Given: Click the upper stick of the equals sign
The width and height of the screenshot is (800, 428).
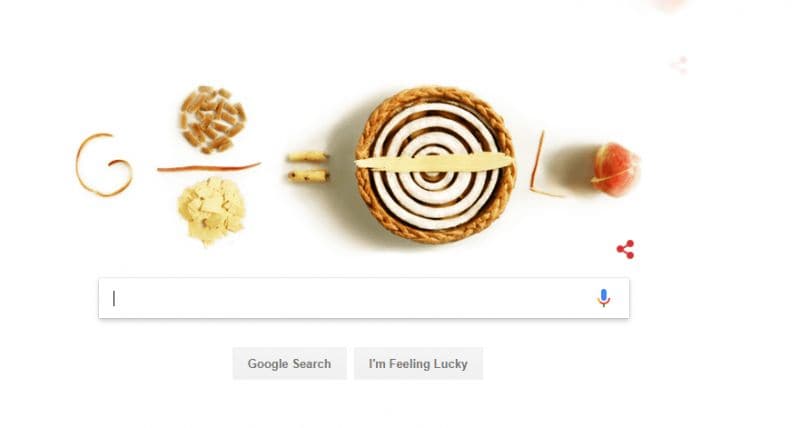Looking at the screenshot, I should [x=307, y=157].
